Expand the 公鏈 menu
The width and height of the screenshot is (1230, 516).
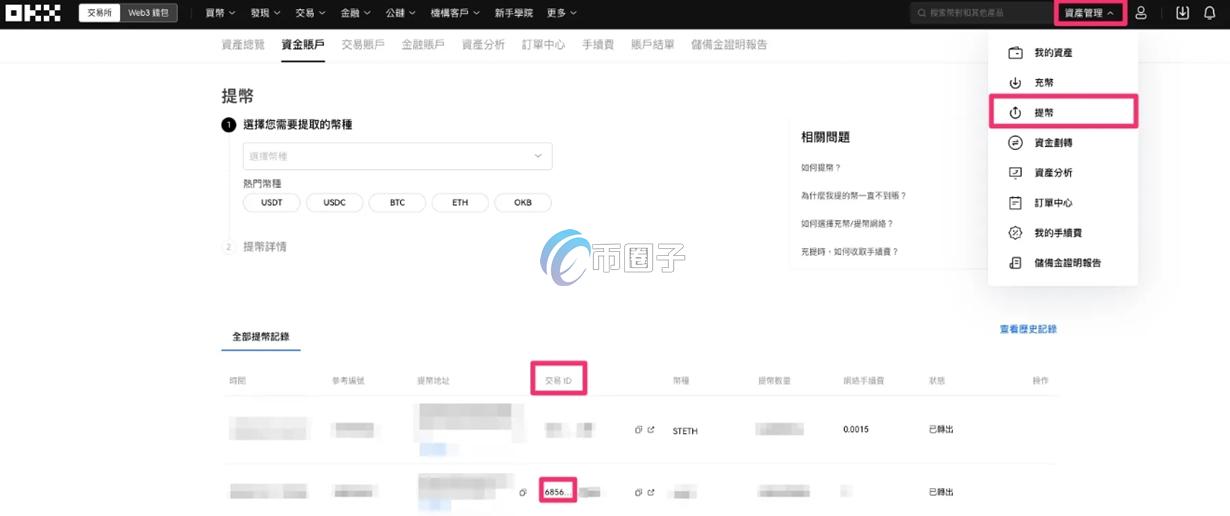point(400,13)
